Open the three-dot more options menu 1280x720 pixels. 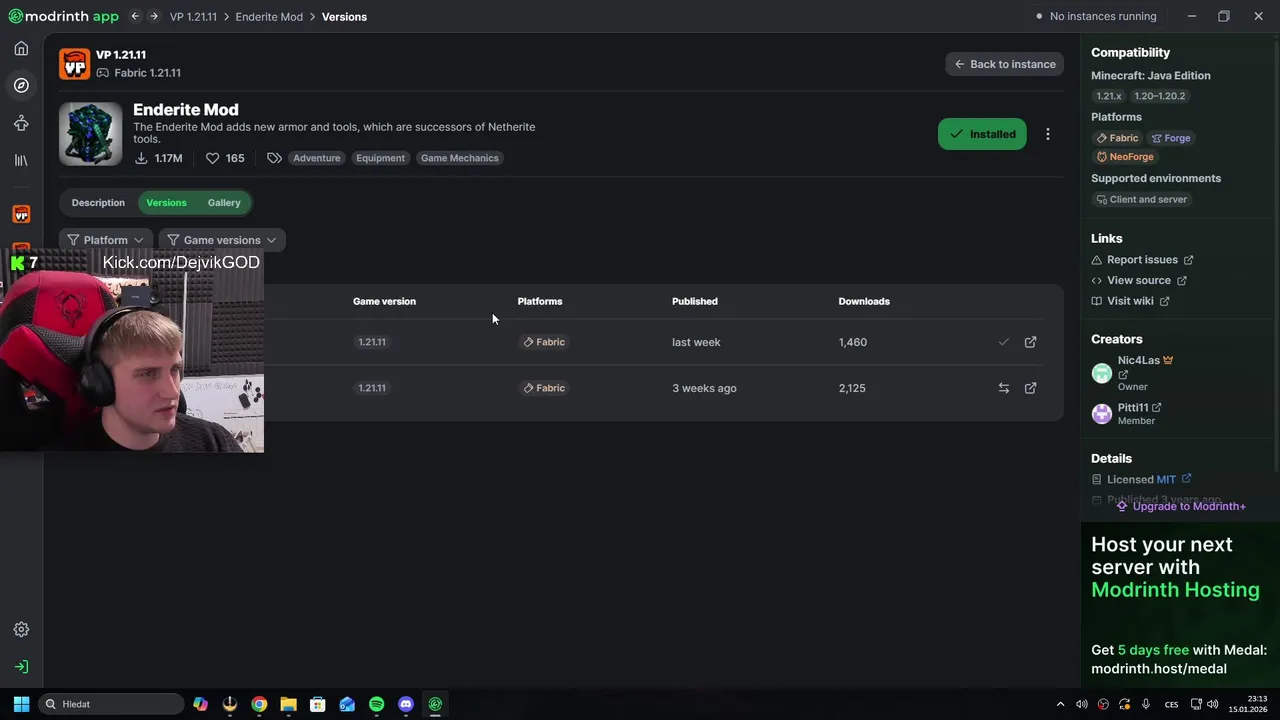[x=1047, y=134]
